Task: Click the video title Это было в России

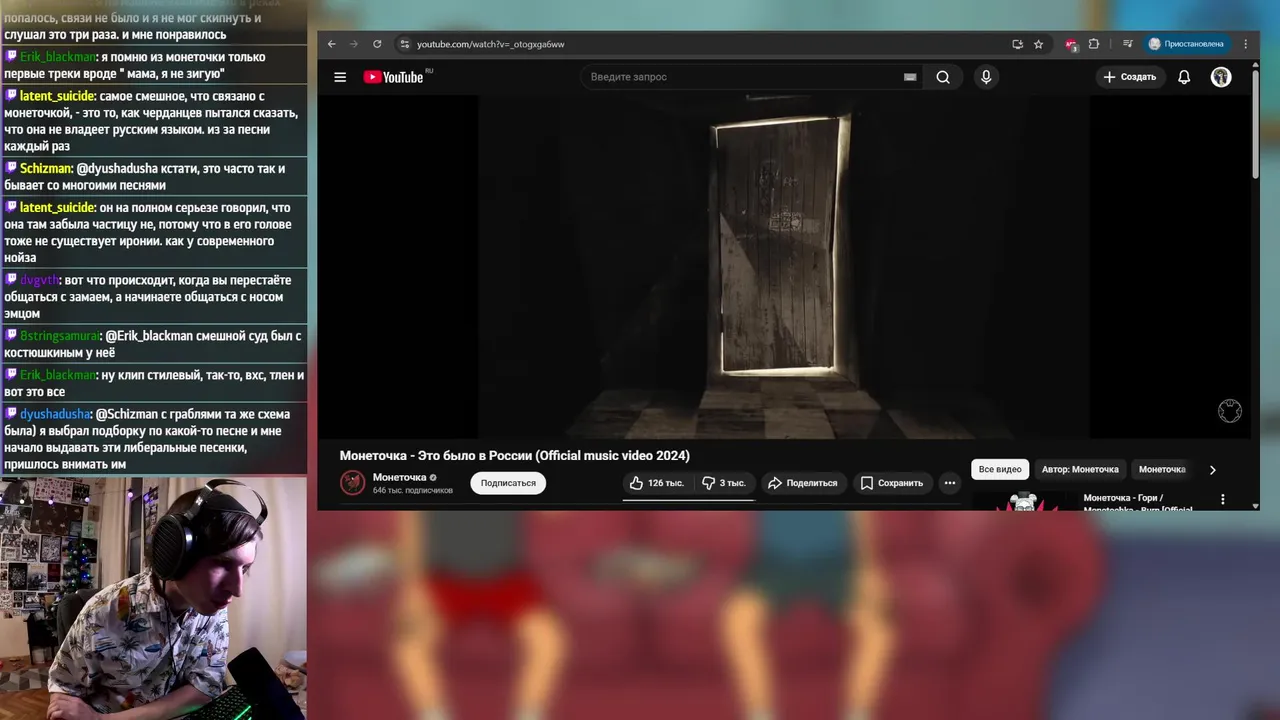Action: (514, 456)
